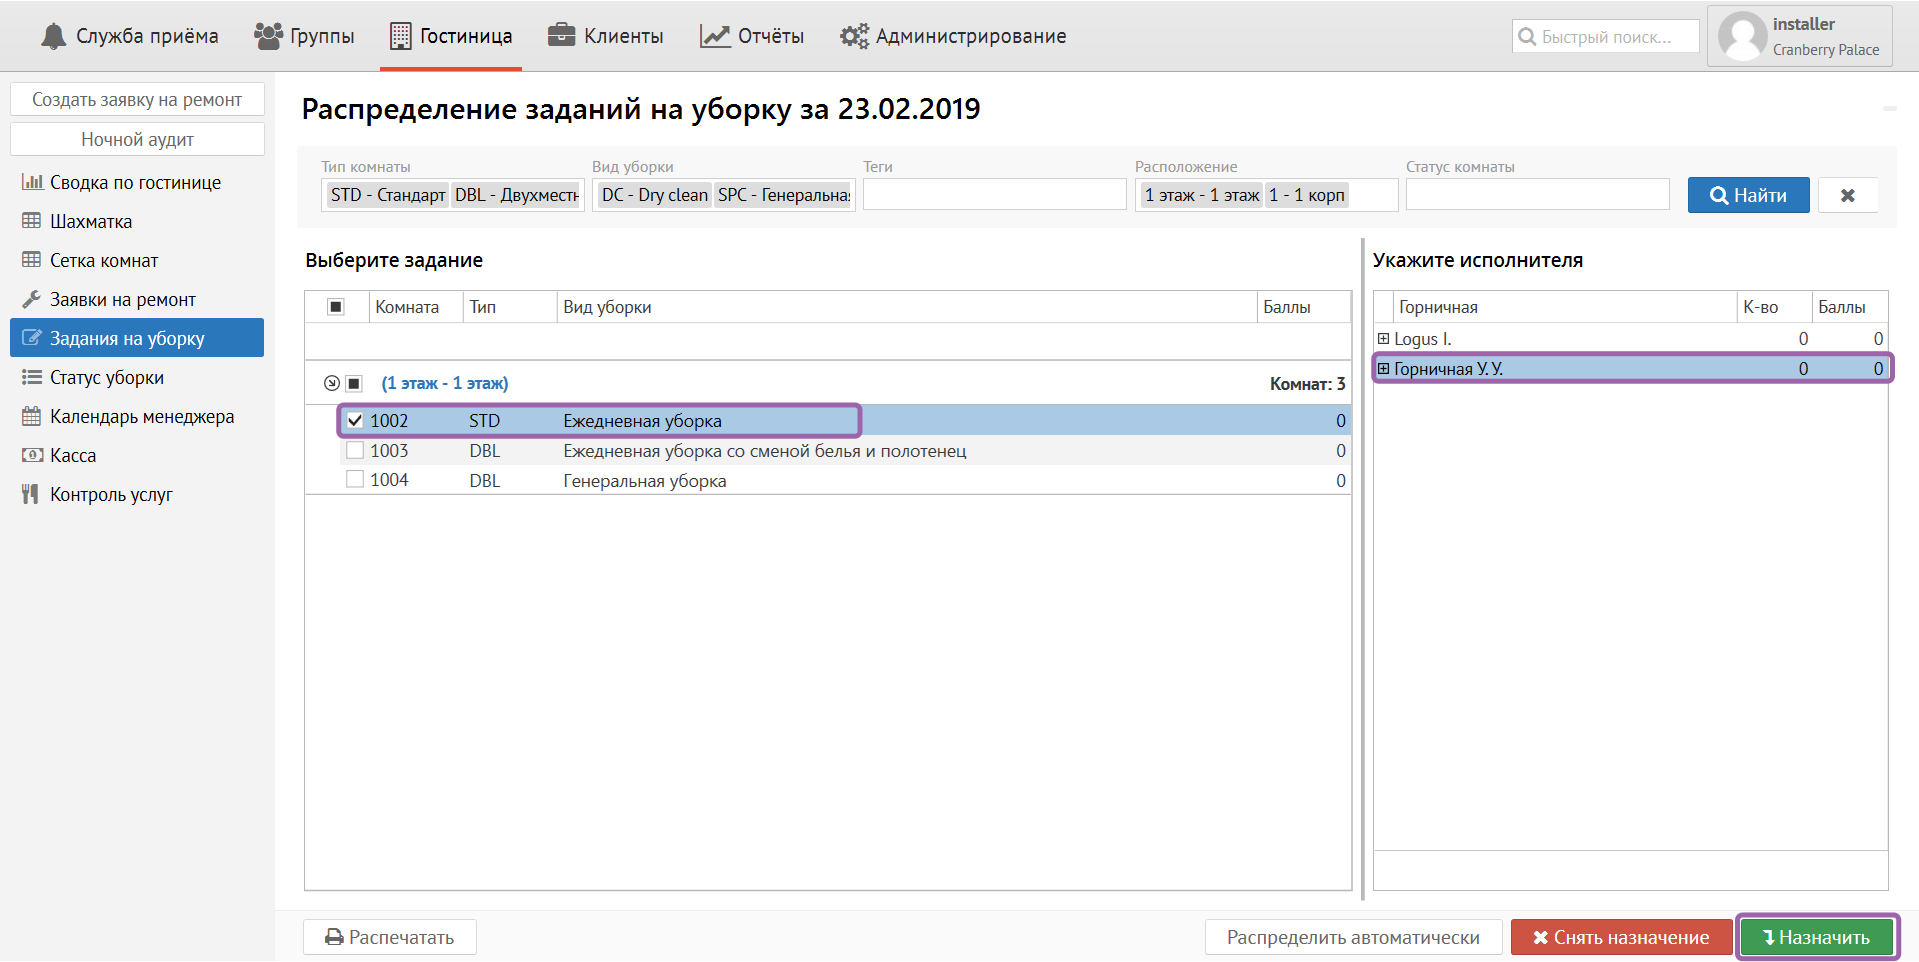The width and height of the screenshot is (1919, 962).
Task: Click the Распределить автоматически button
Action: pos(1353,938)
